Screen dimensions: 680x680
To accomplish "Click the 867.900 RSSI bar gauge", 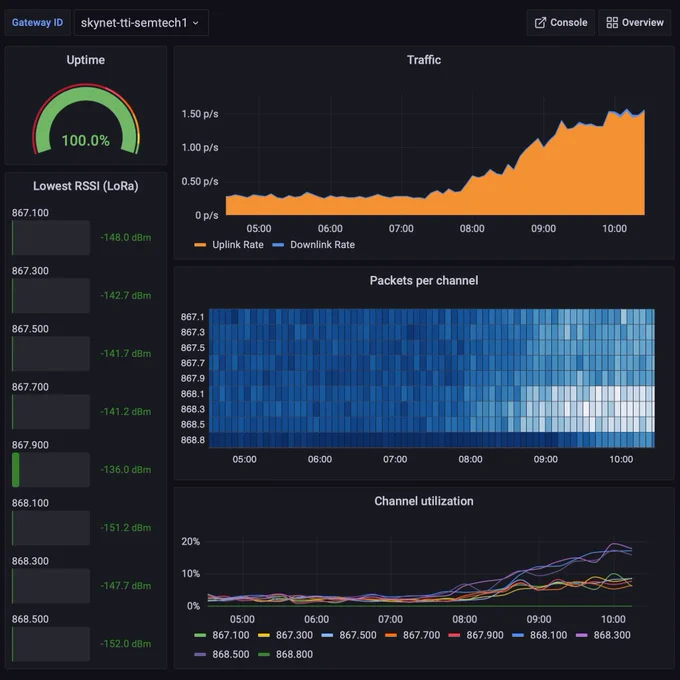I will tap(51, 470).
